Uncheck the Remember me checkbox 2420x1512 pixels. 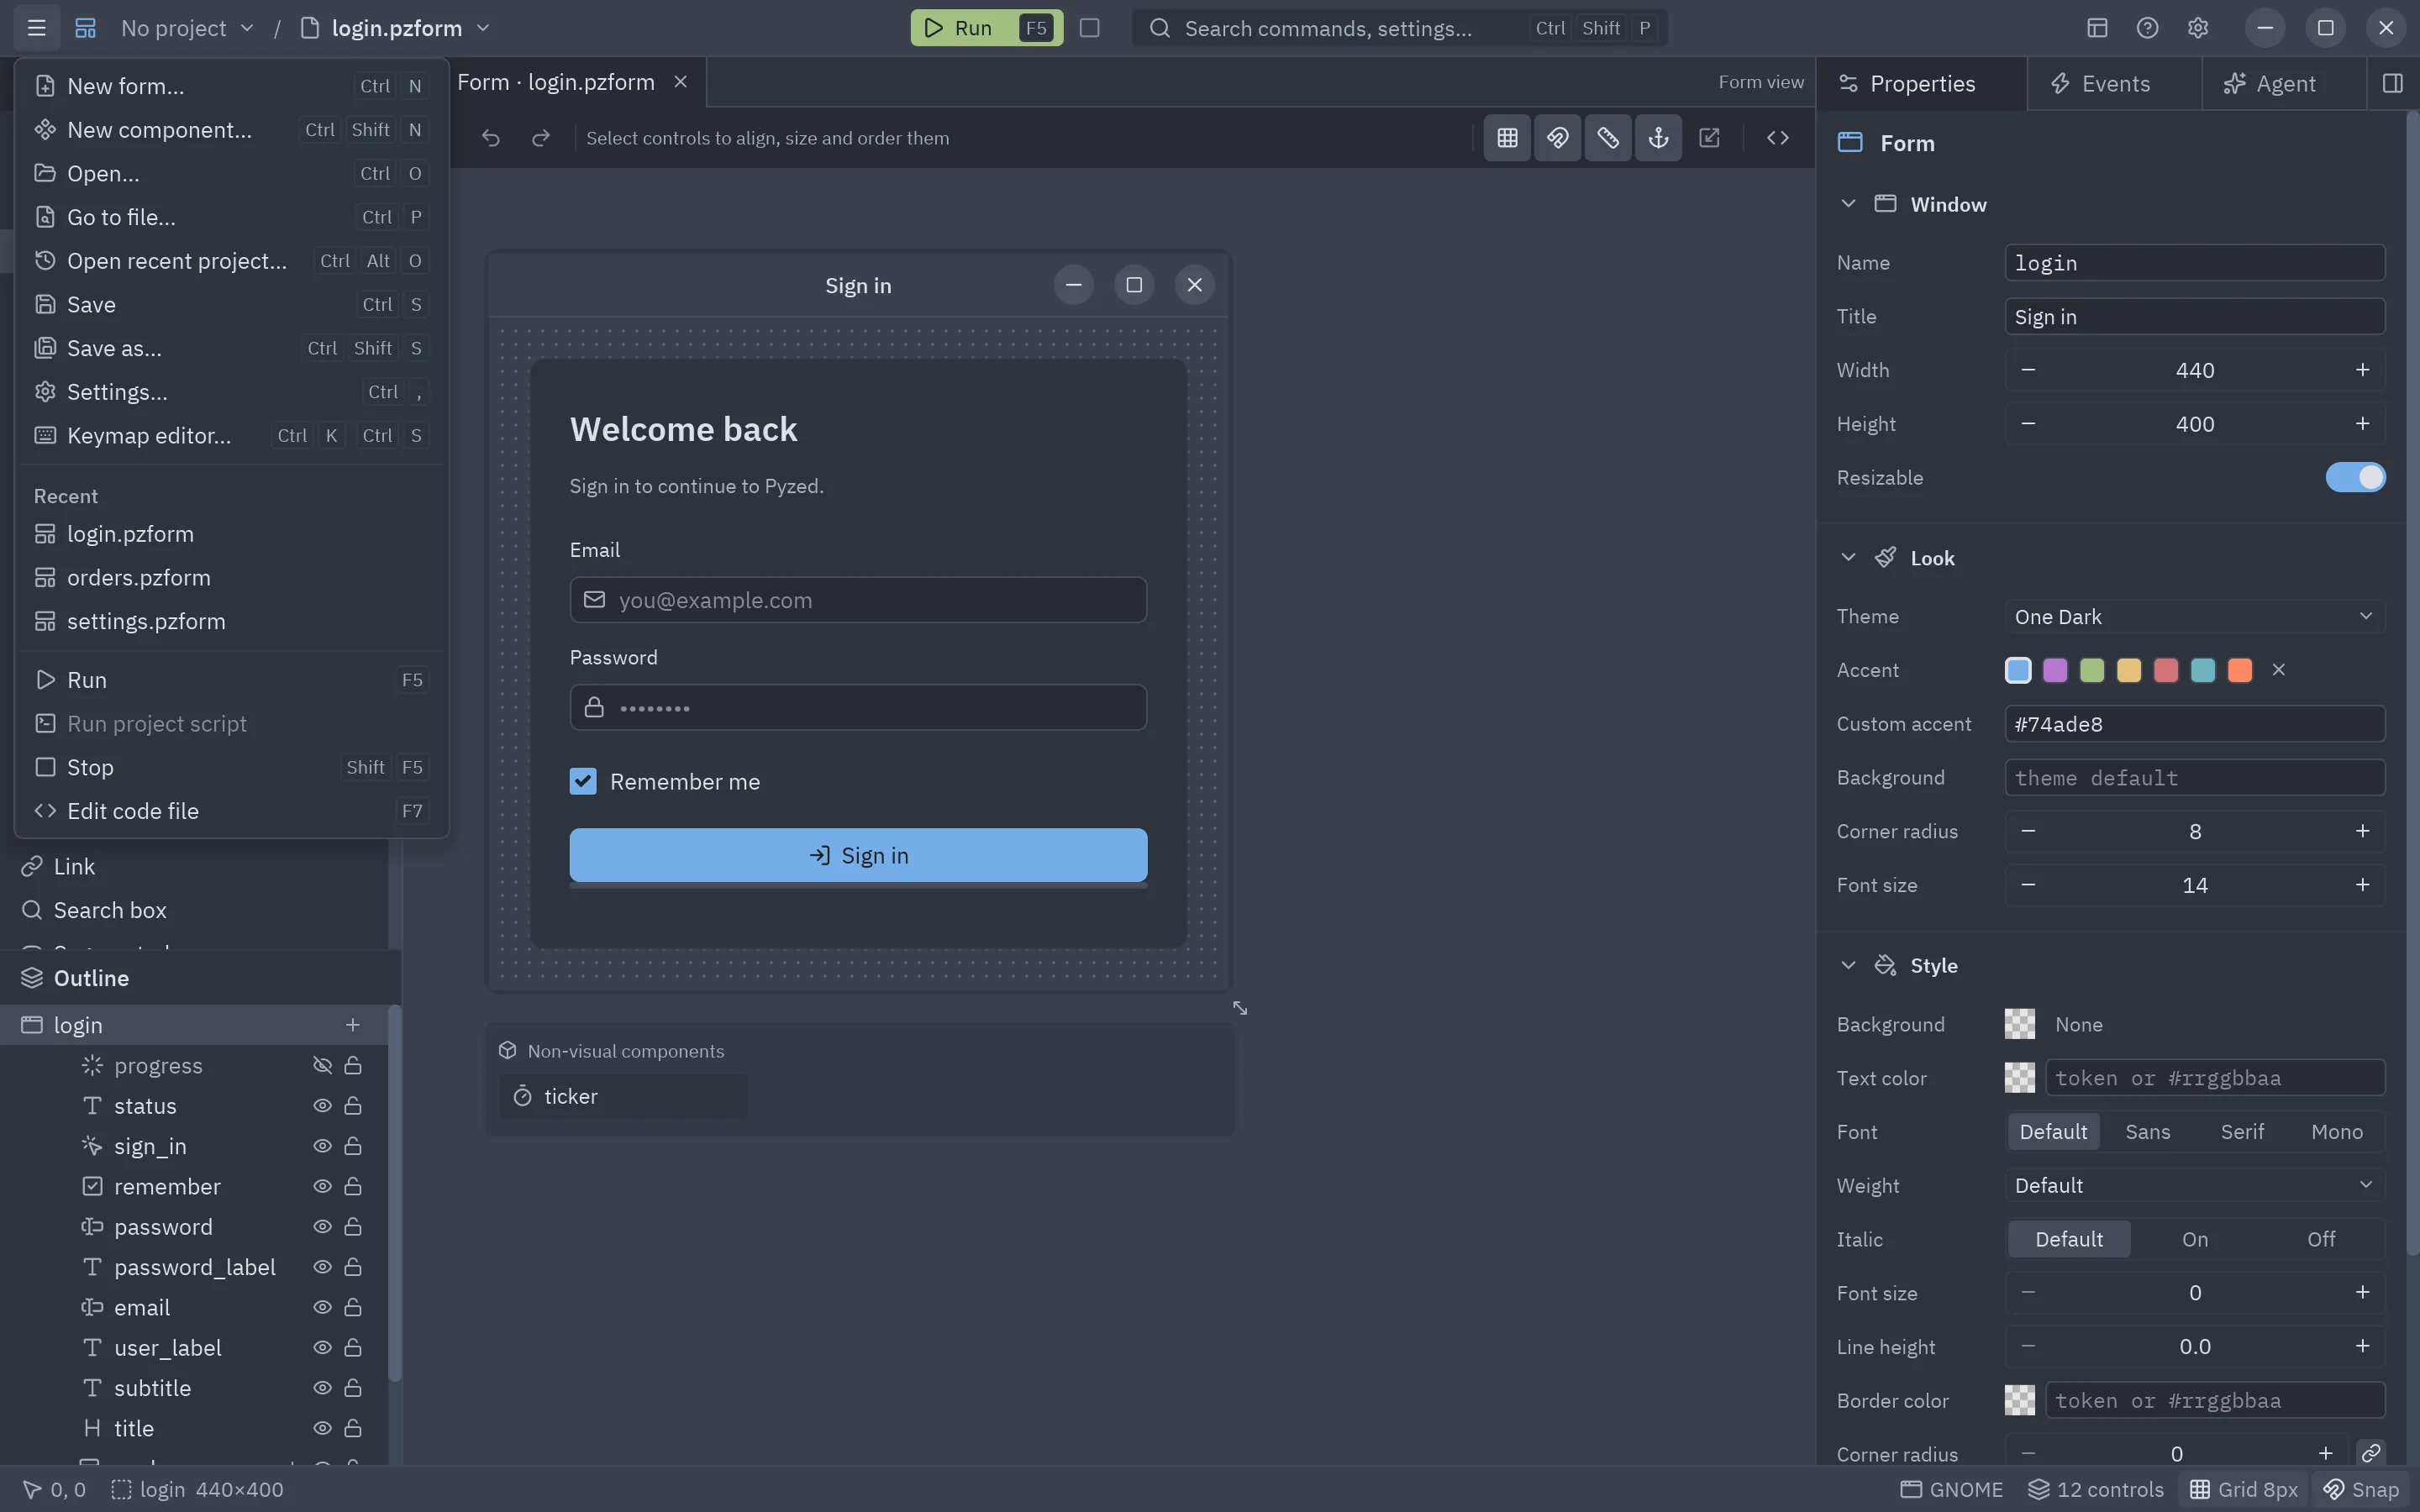pyautogui.click(x=583, y=781)
